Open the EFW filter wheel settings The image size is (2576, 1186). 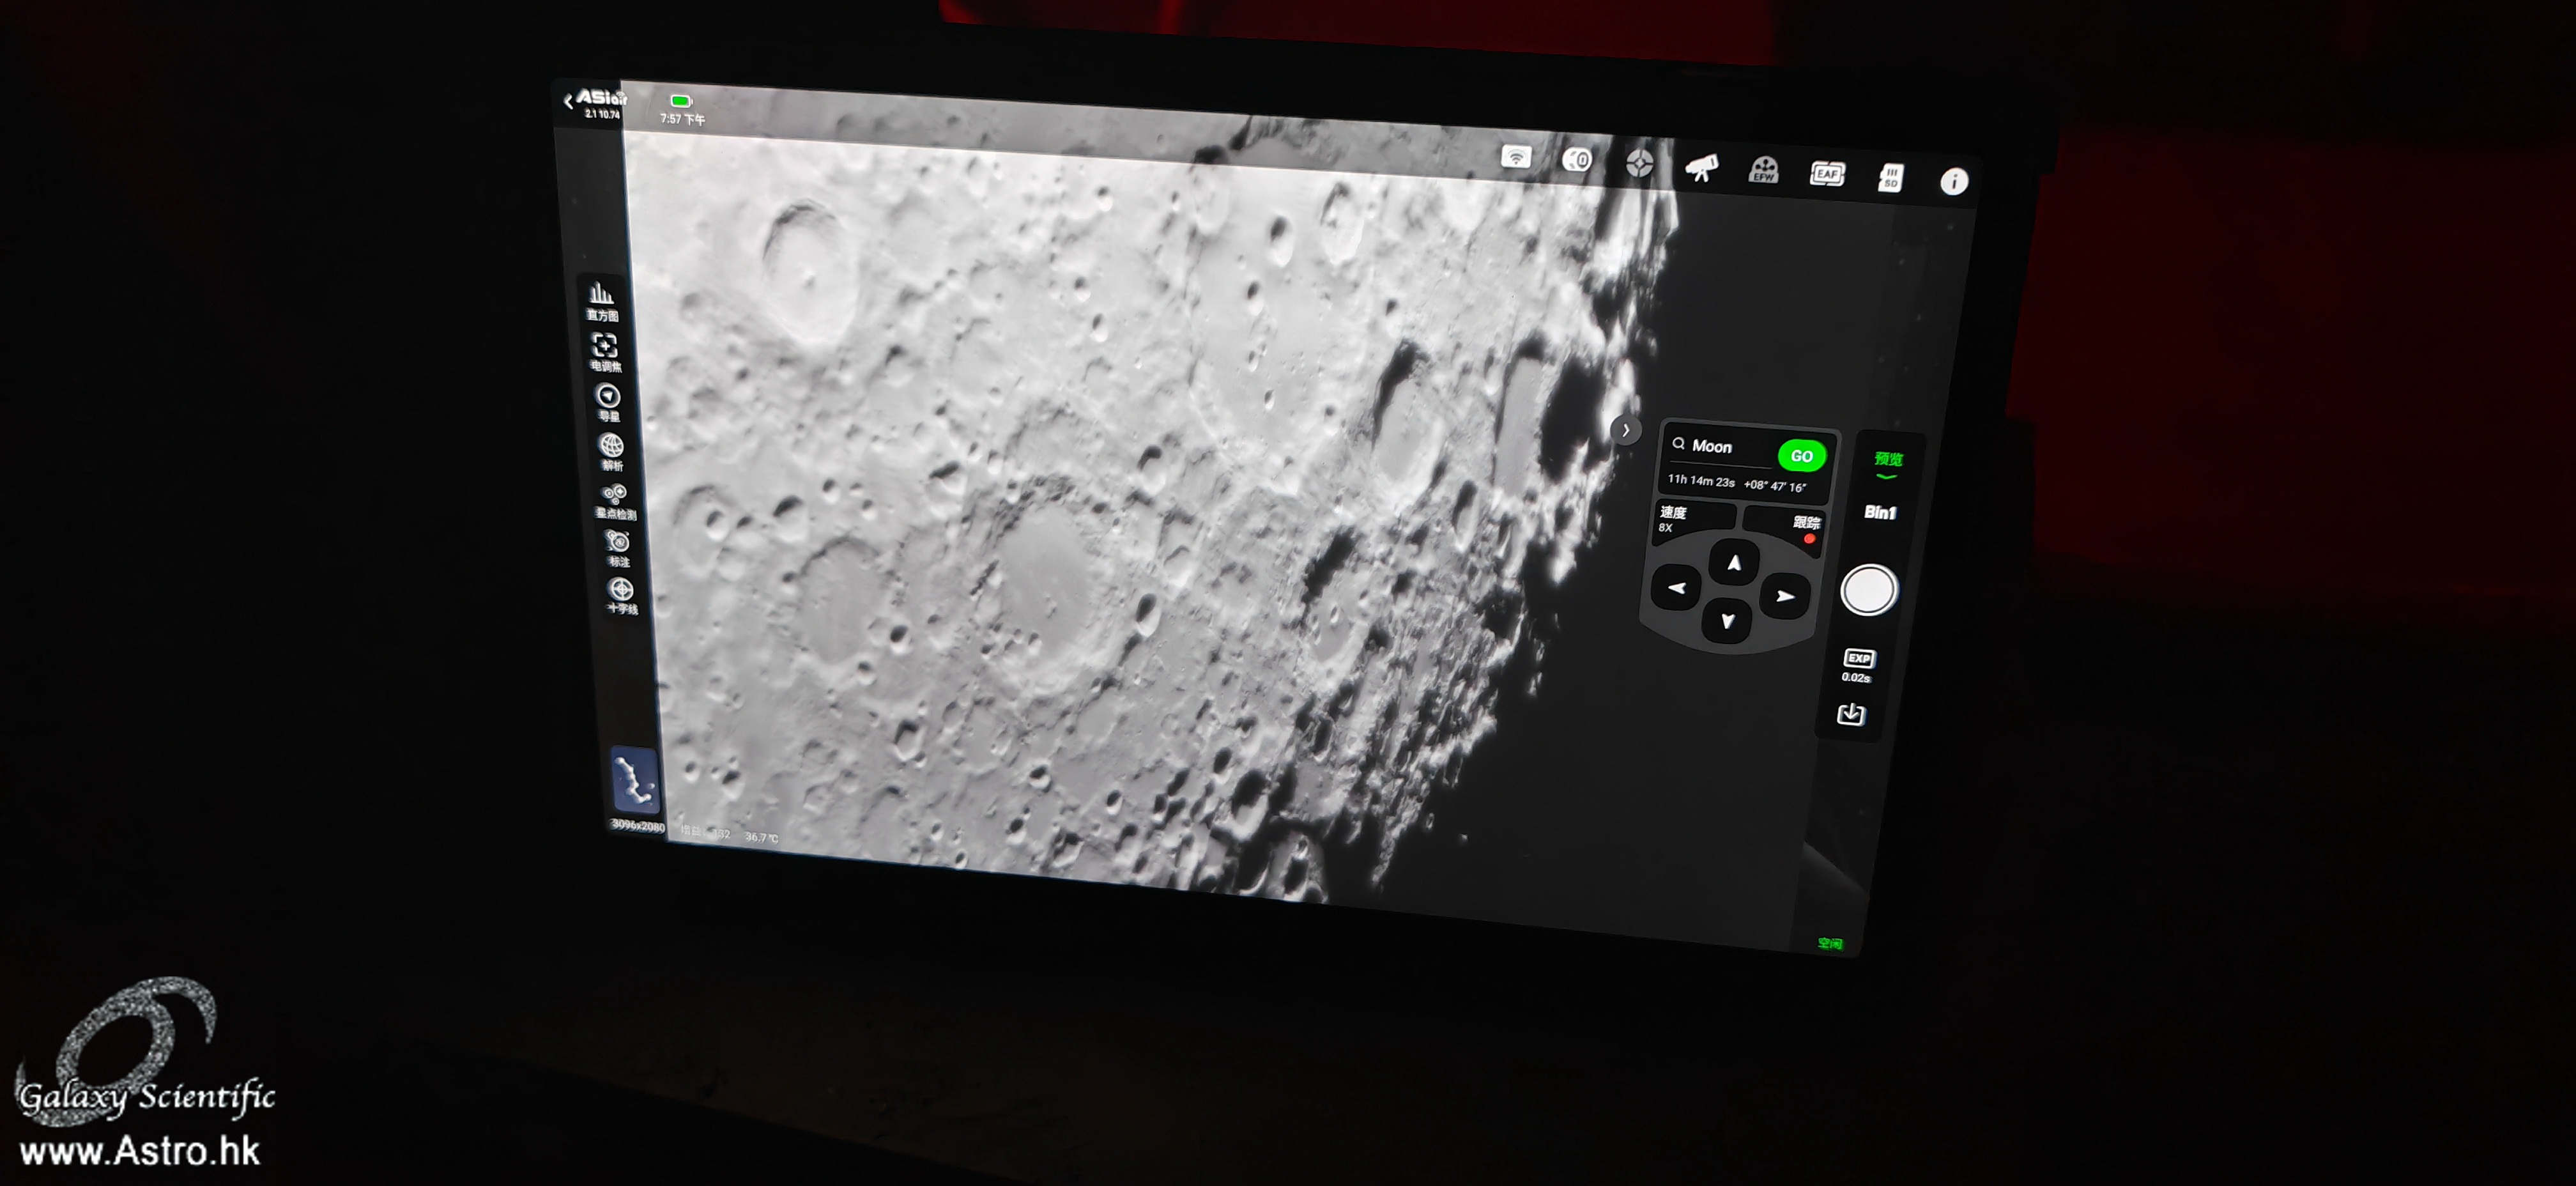click(1763, 171)
